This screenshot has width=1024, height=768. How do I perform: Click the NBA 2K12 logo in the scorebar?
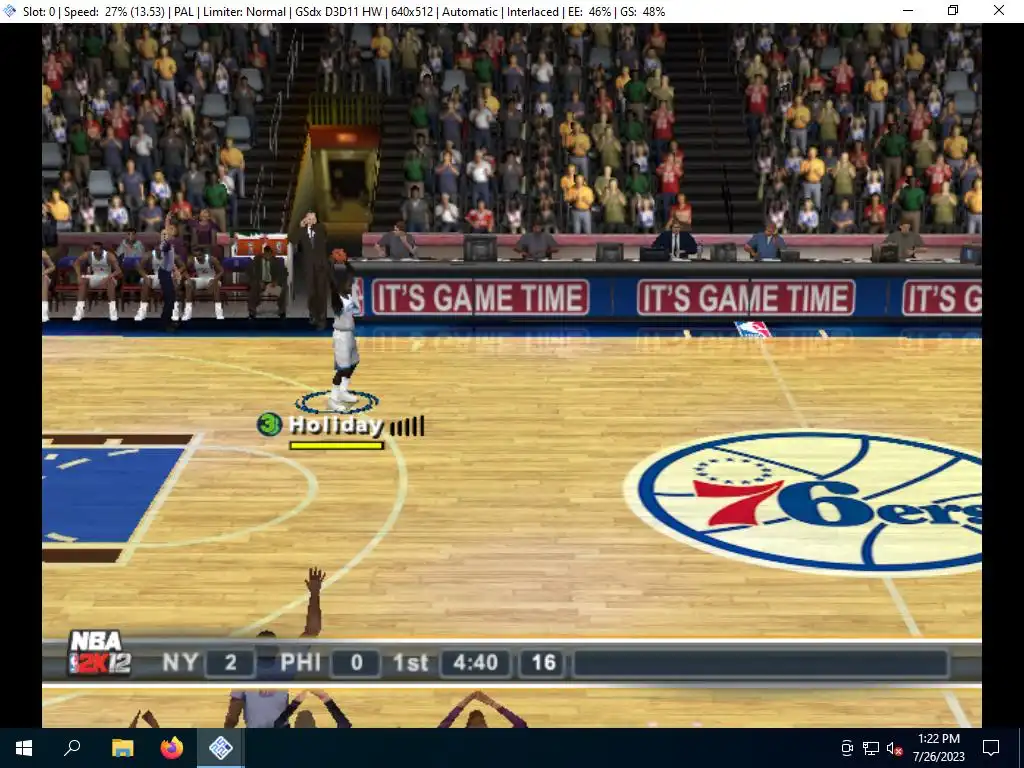[x=100, y=652]
